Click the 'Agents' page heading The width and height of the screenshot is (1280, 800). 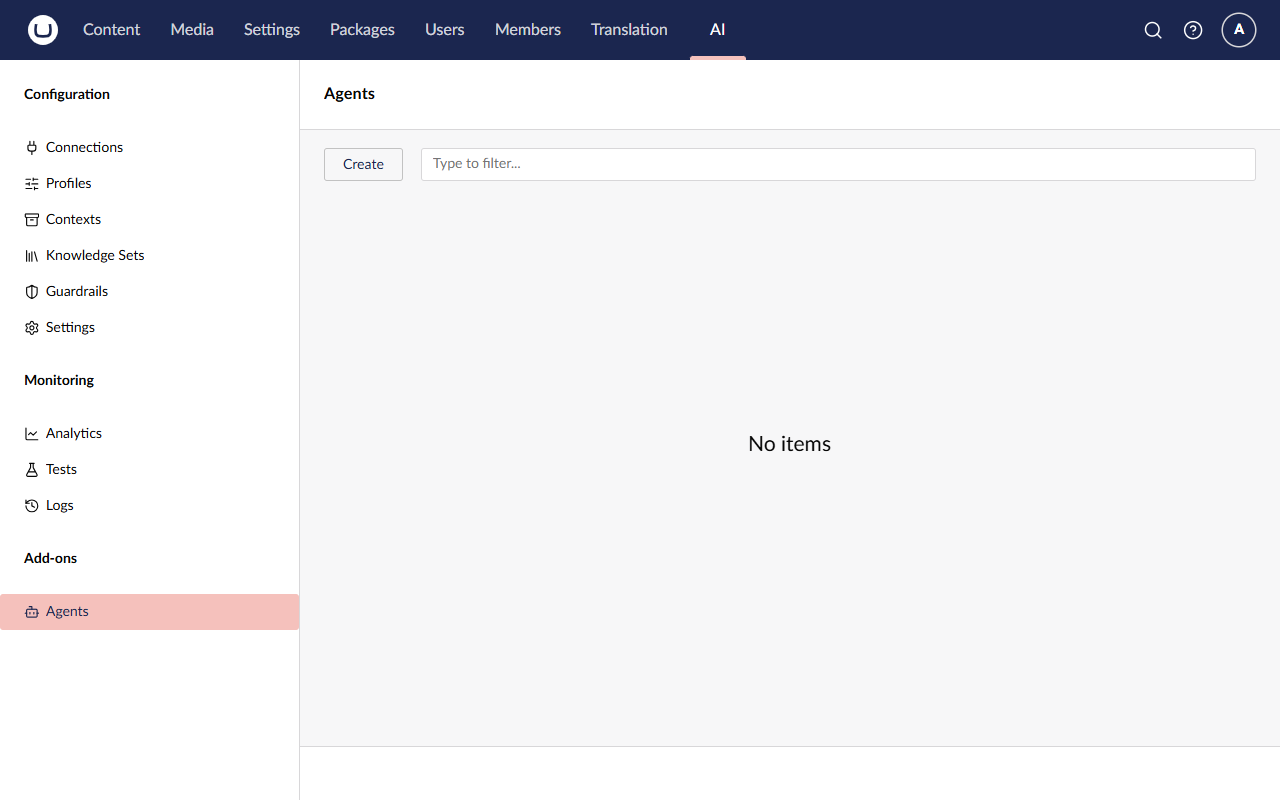pyautogui.click(x=349, y=93)
